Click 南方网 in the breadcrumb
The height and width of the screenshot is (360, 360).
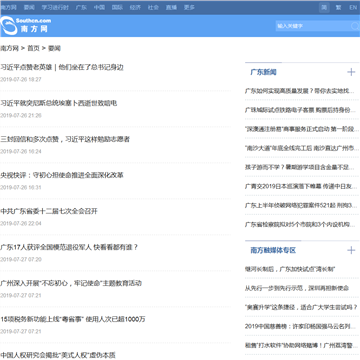tap(9, 48)
